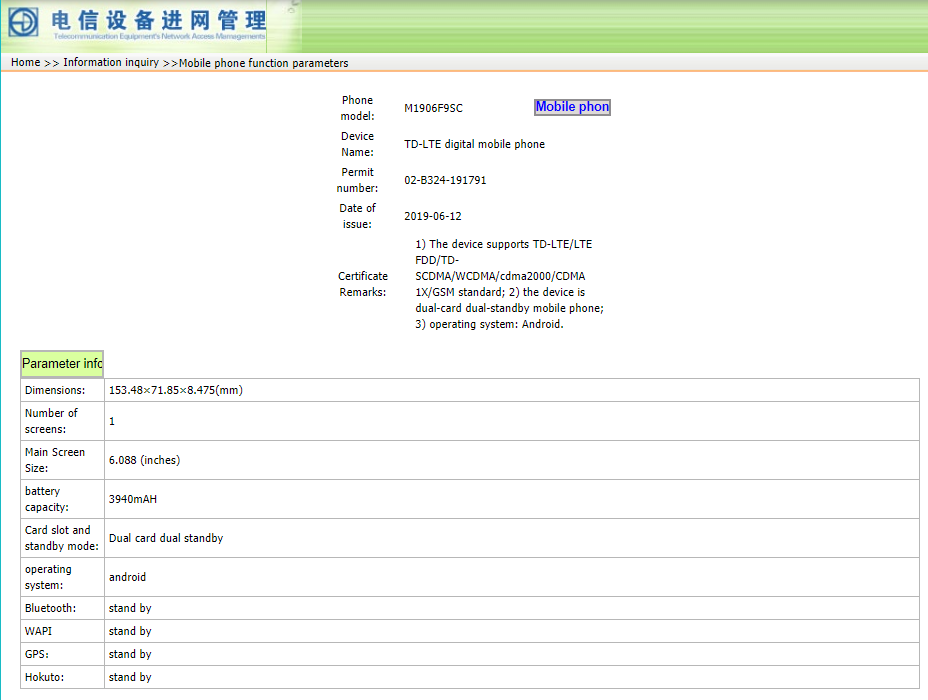This screenshot has width=928, height=700.
Task: Open Information inquiry breadcrumb link
Action: tap(111, 63)
